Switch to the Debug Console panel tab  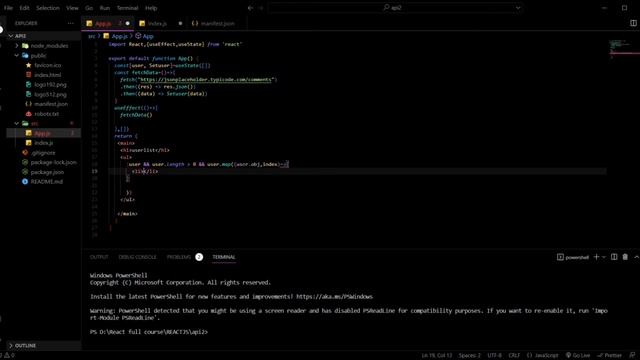138,257
